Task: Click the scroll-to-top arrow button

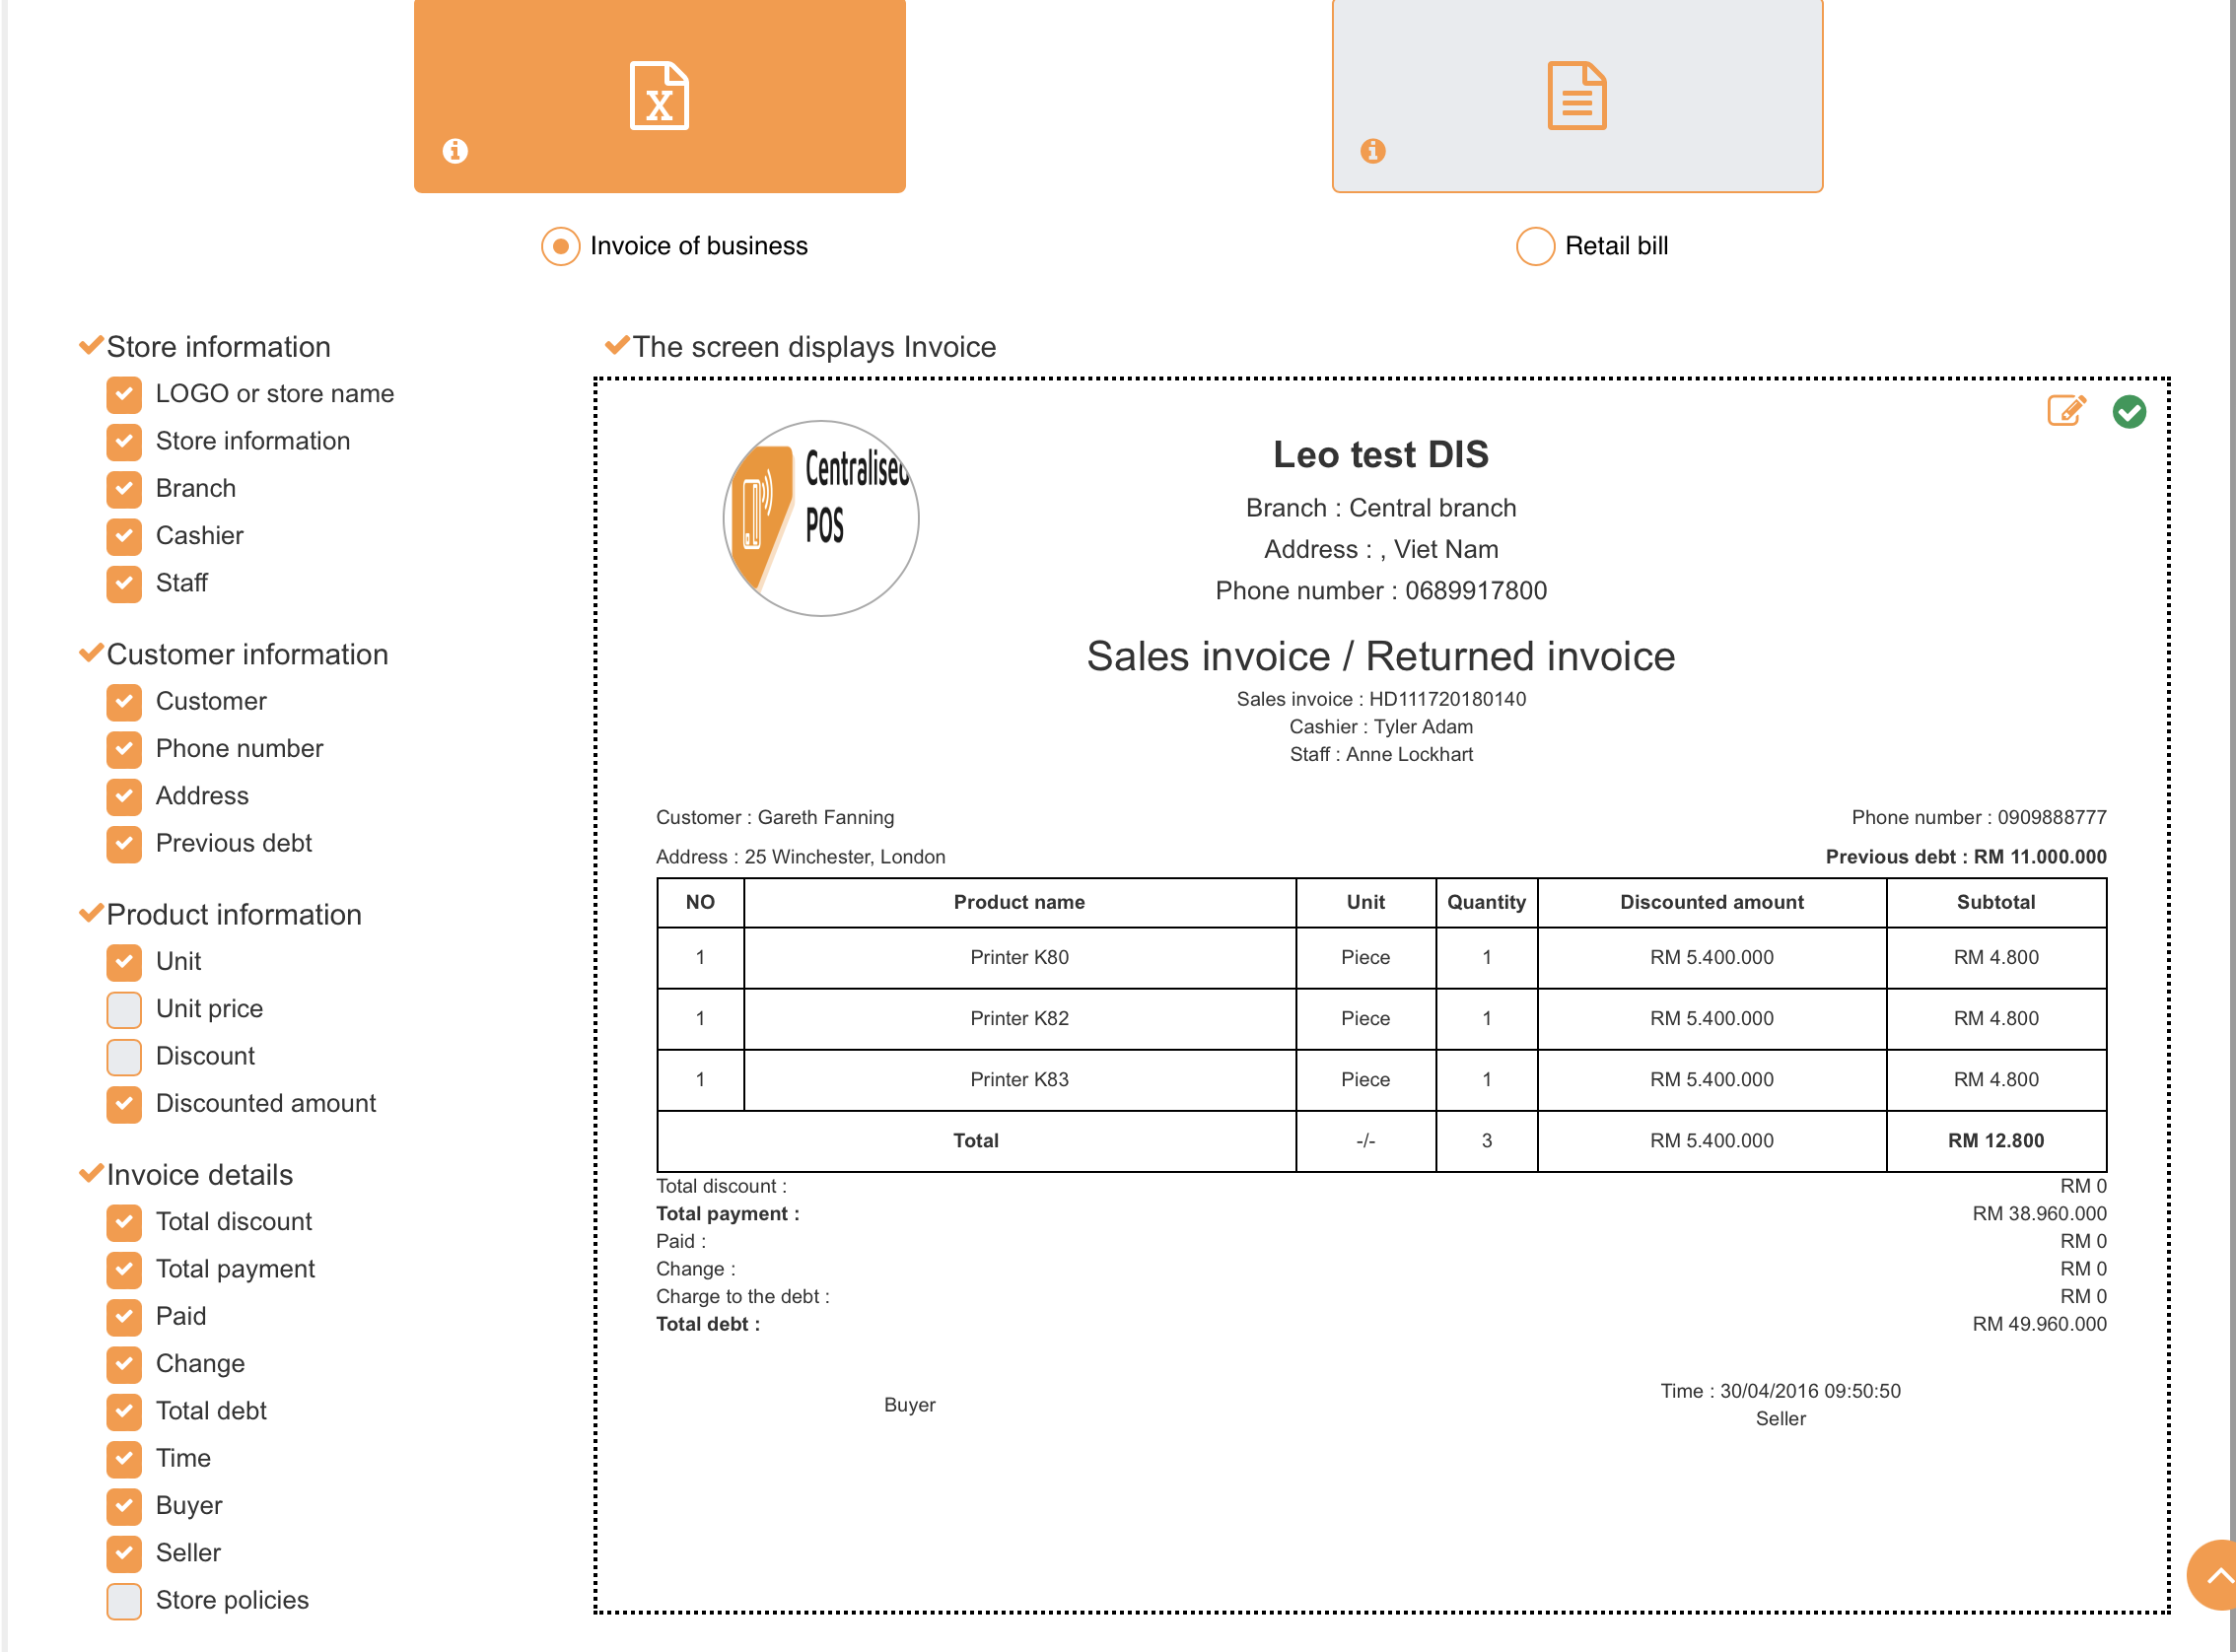Action: pos(2215,1576)
